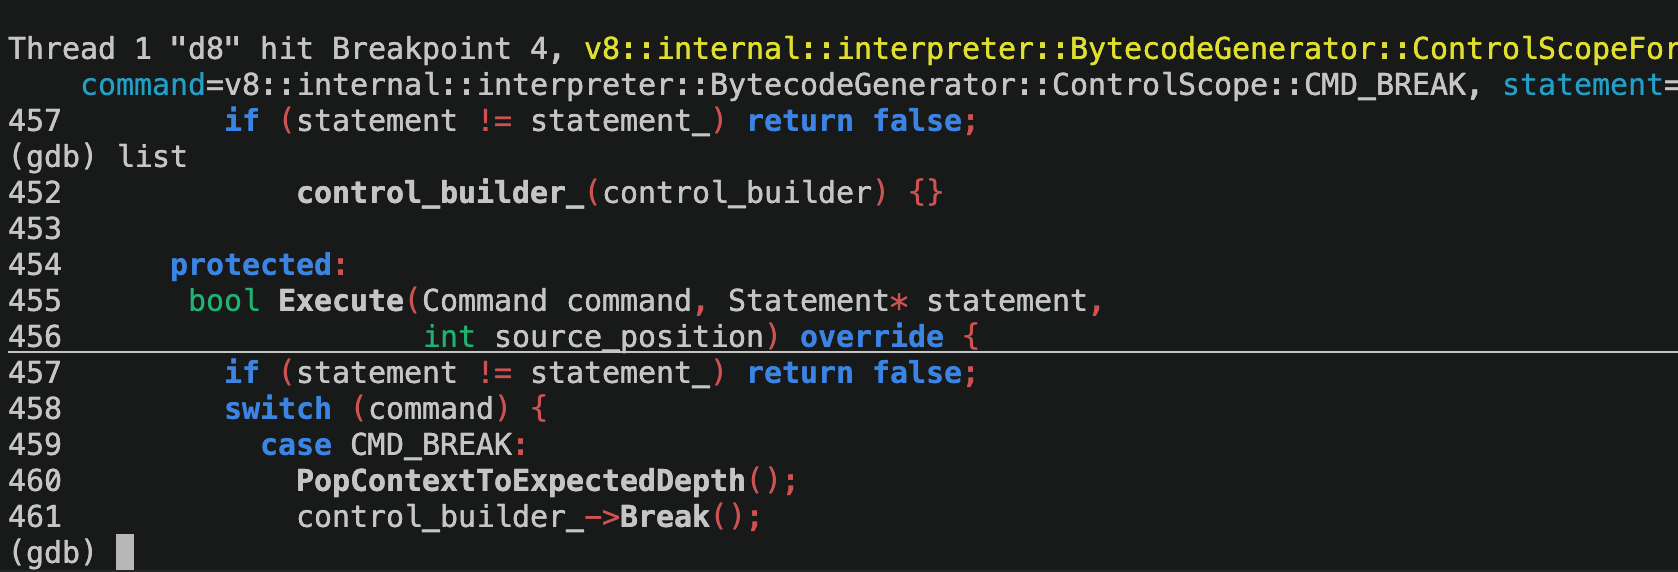Click the 'bool' type keyword
This screenshot has height=572, width=1678.
[224, 301]
